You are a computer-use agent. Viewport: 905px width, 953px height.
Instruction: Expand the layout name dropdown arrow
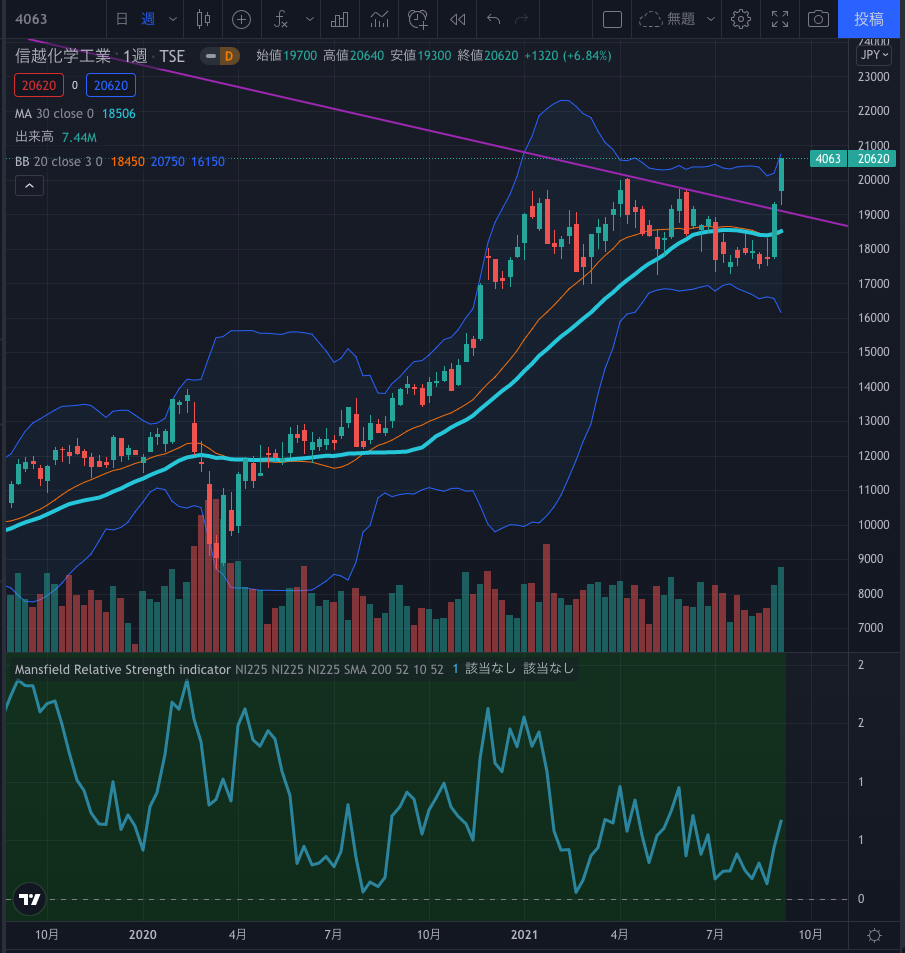tap(711, 19)
